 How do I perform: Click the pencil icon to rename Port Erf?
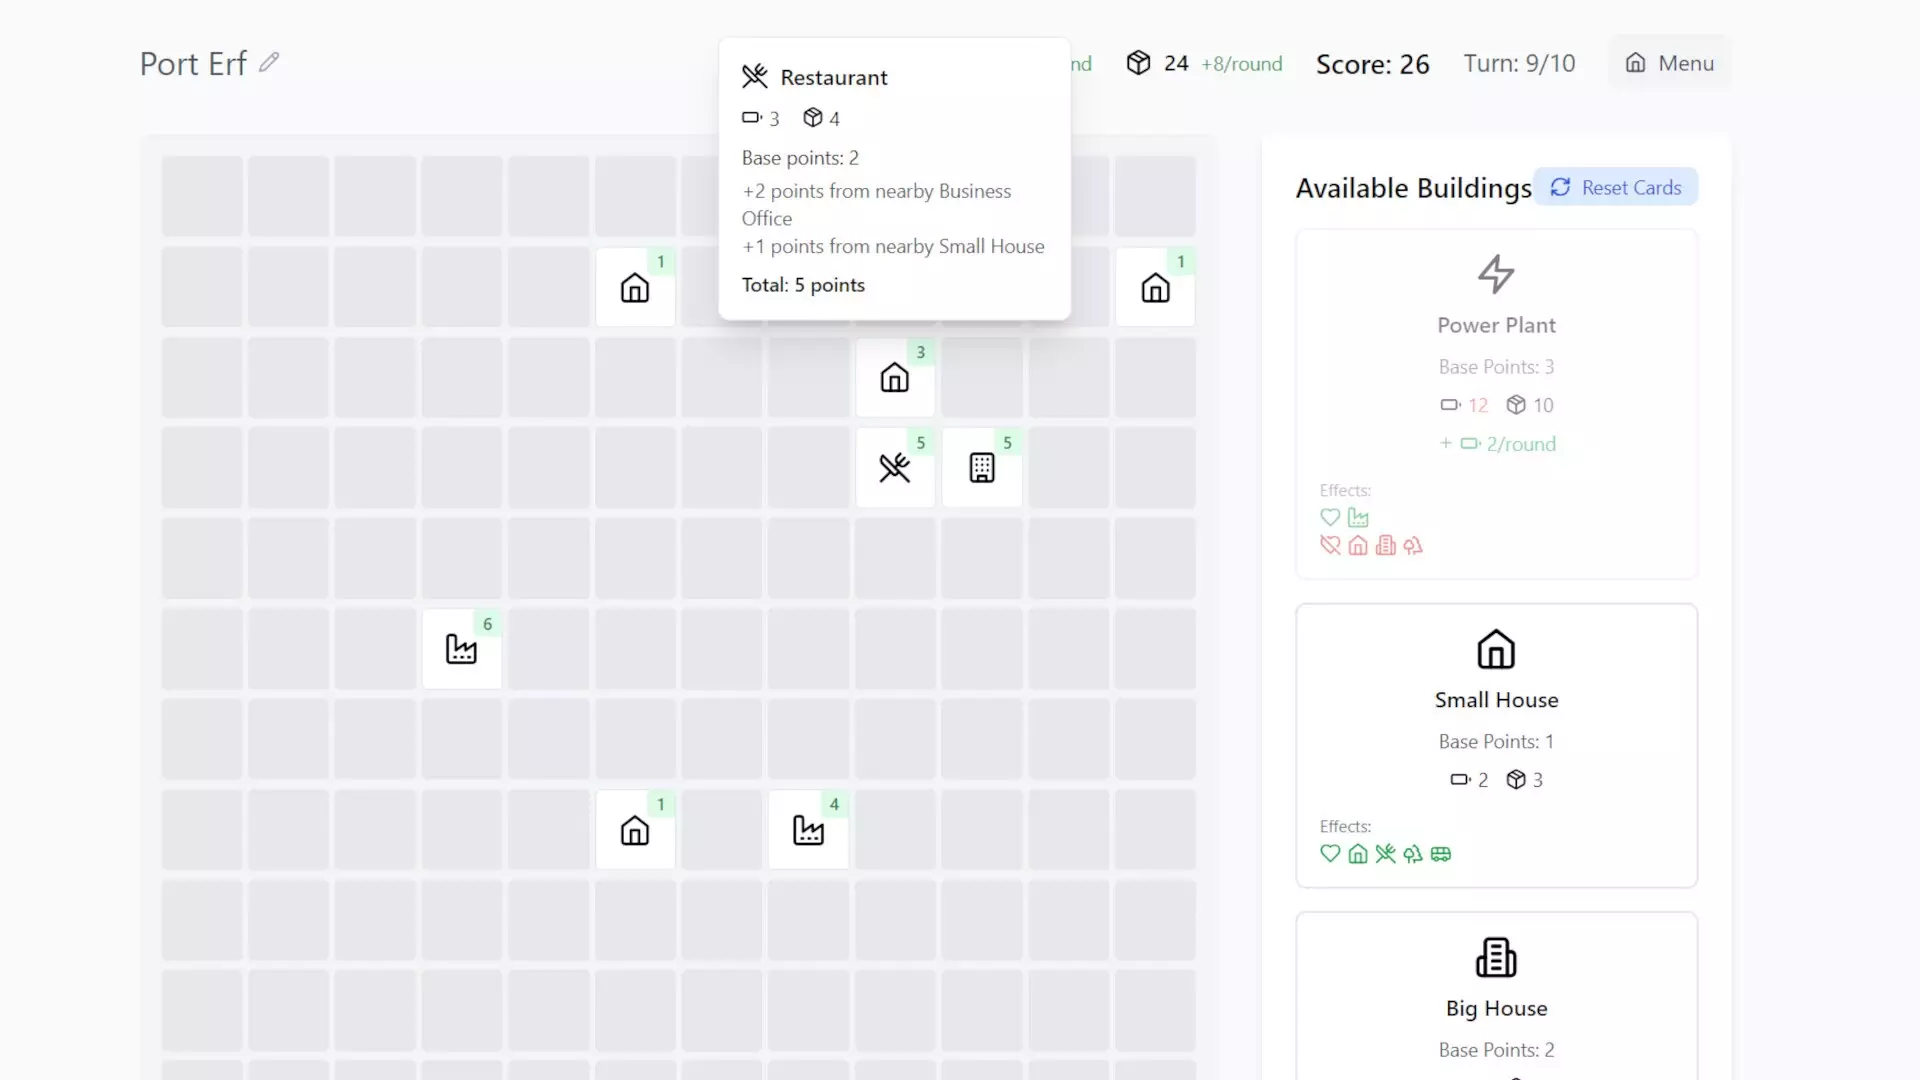[269, 62]
